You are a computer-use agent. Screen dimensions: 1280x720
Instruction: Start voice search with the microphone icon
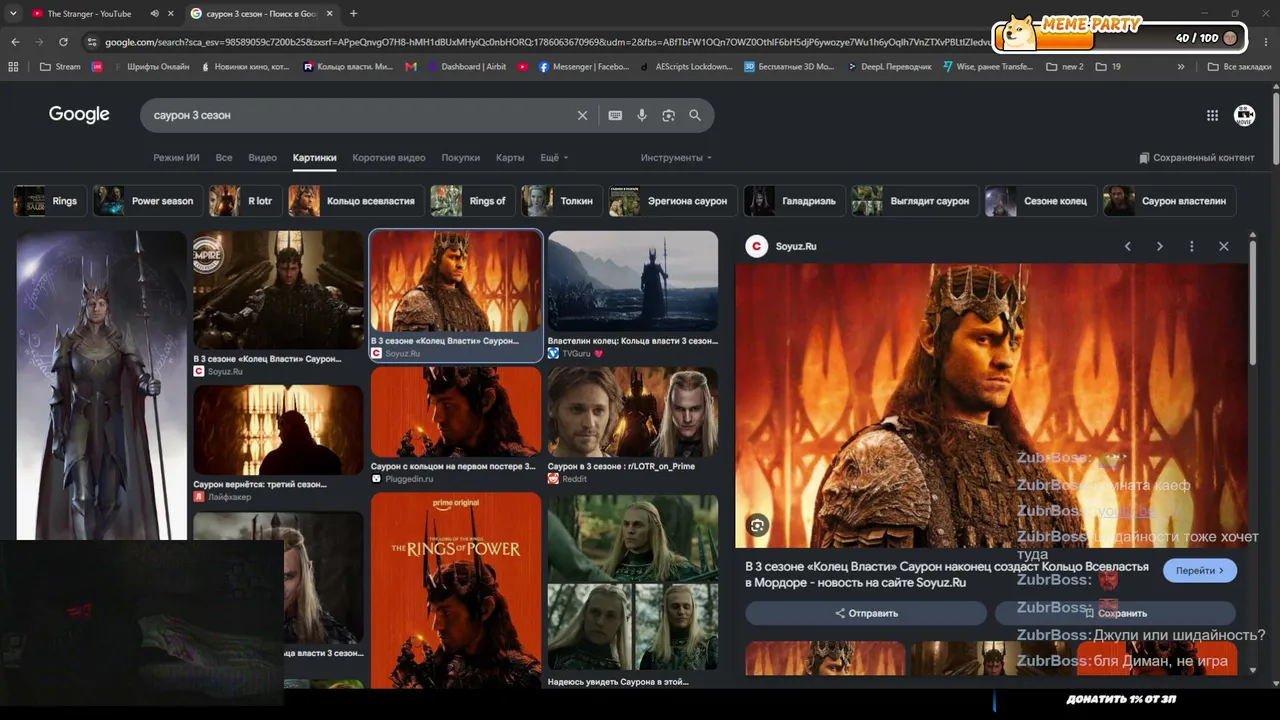(642, 115)
